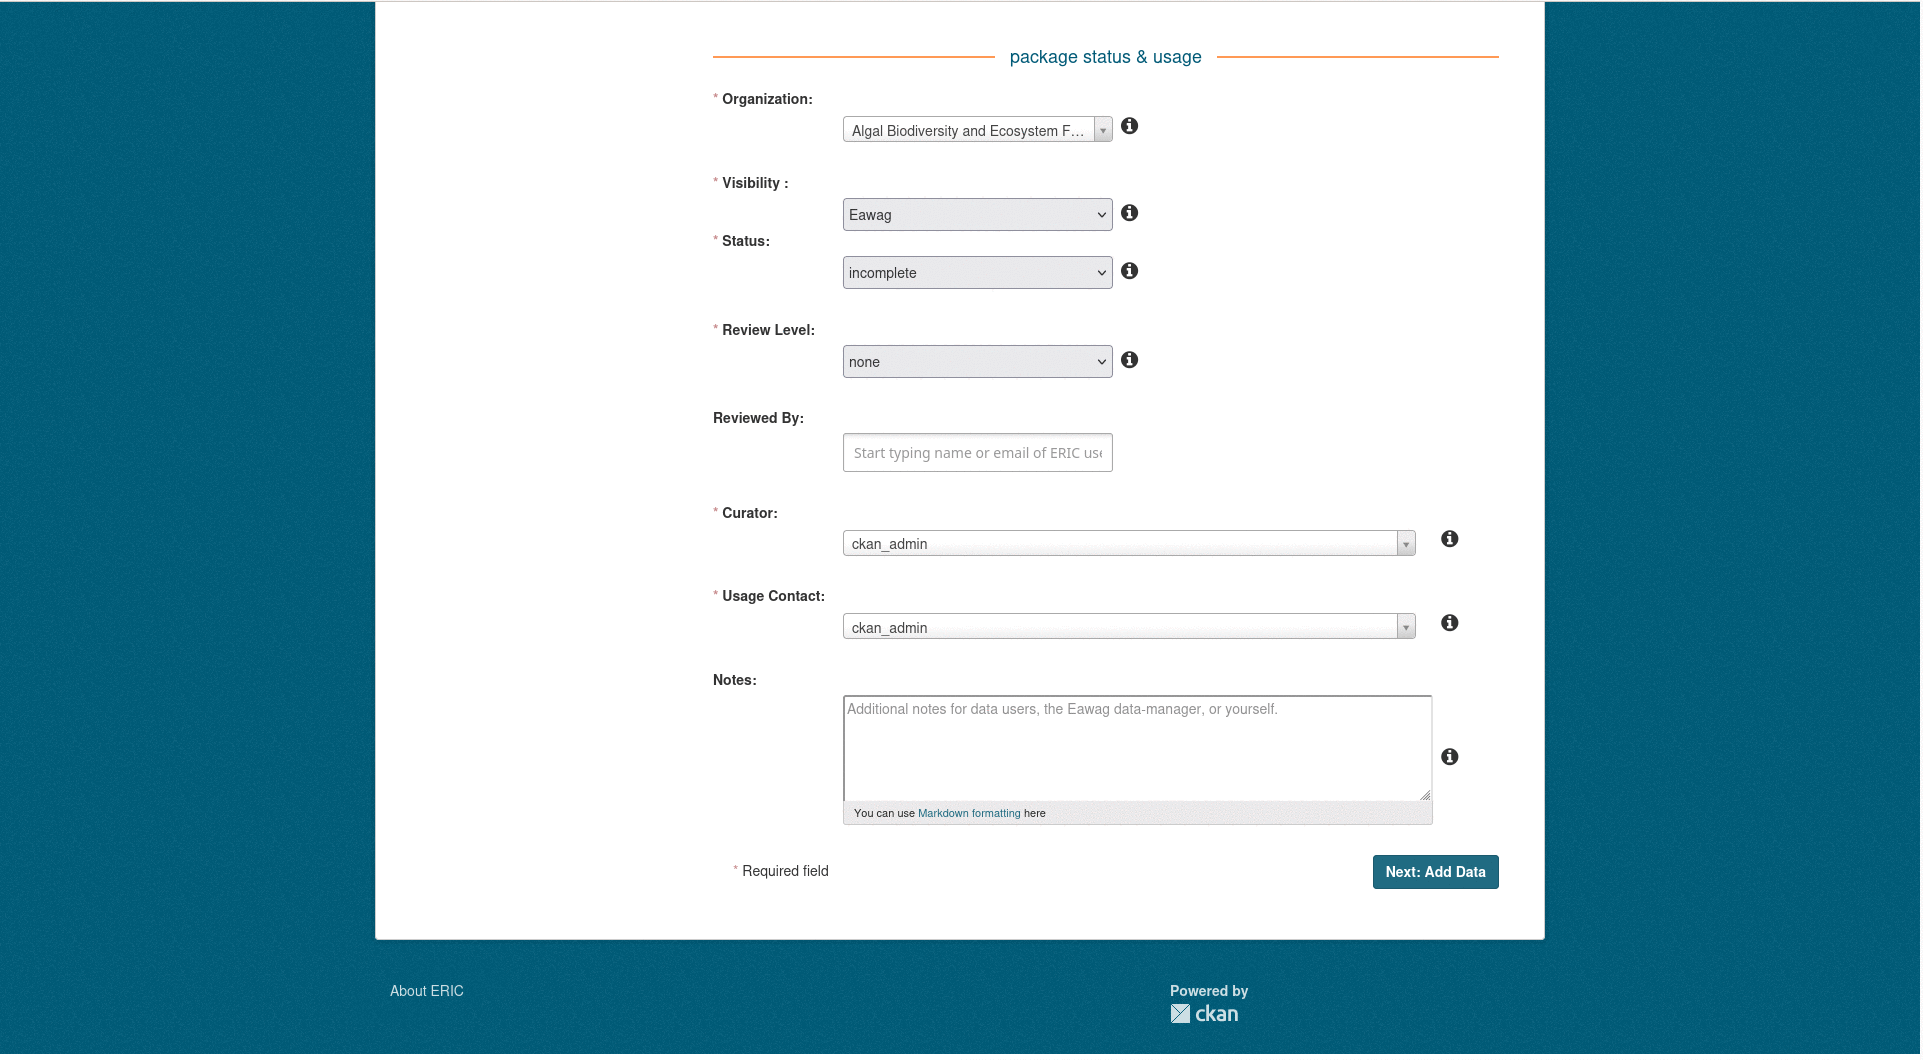The width and height of the screenshot is (1923, 1060).
Task: Click the CKAN logo in footer
Action: pyautogui.click(x=1205, y=1014)
